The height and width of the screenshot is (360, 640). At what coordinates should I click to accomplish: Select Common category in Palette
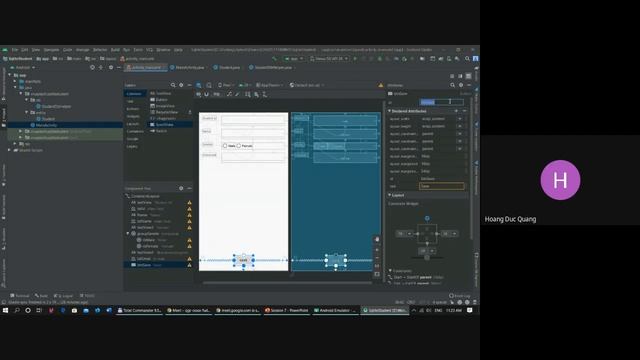pos(134,94)
